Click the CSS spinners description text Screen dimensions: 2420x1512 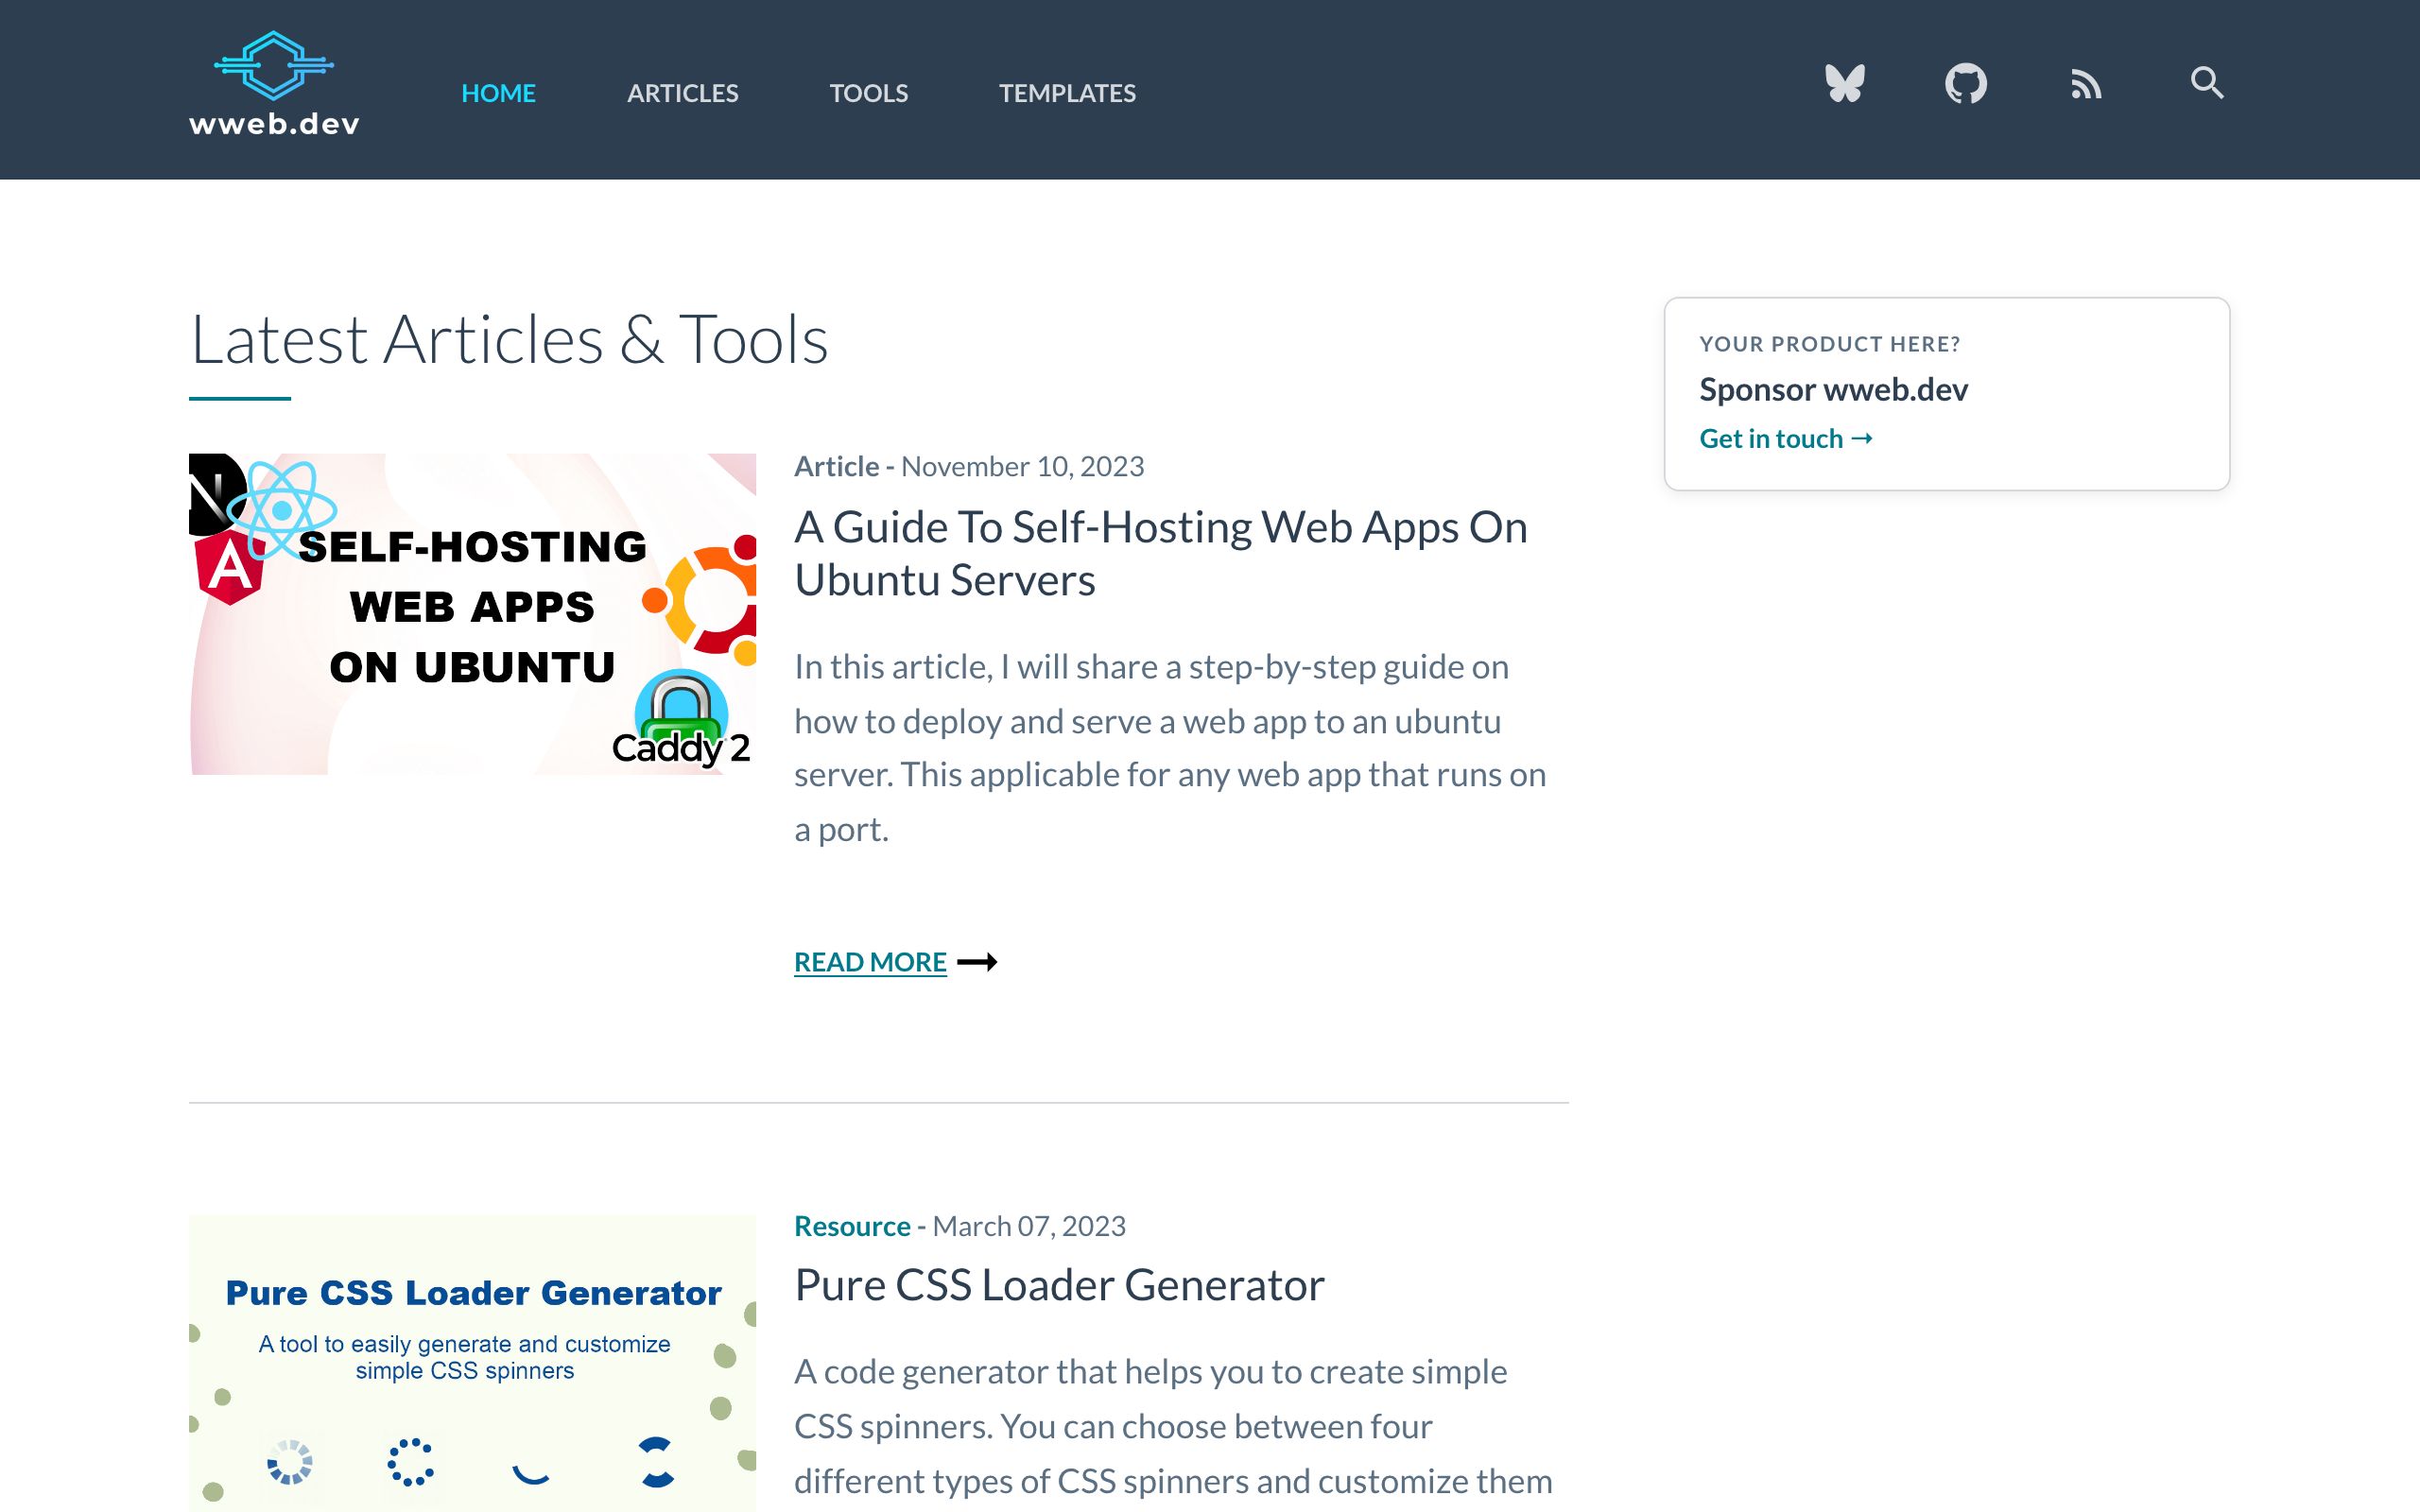tap(1173, 1427)
